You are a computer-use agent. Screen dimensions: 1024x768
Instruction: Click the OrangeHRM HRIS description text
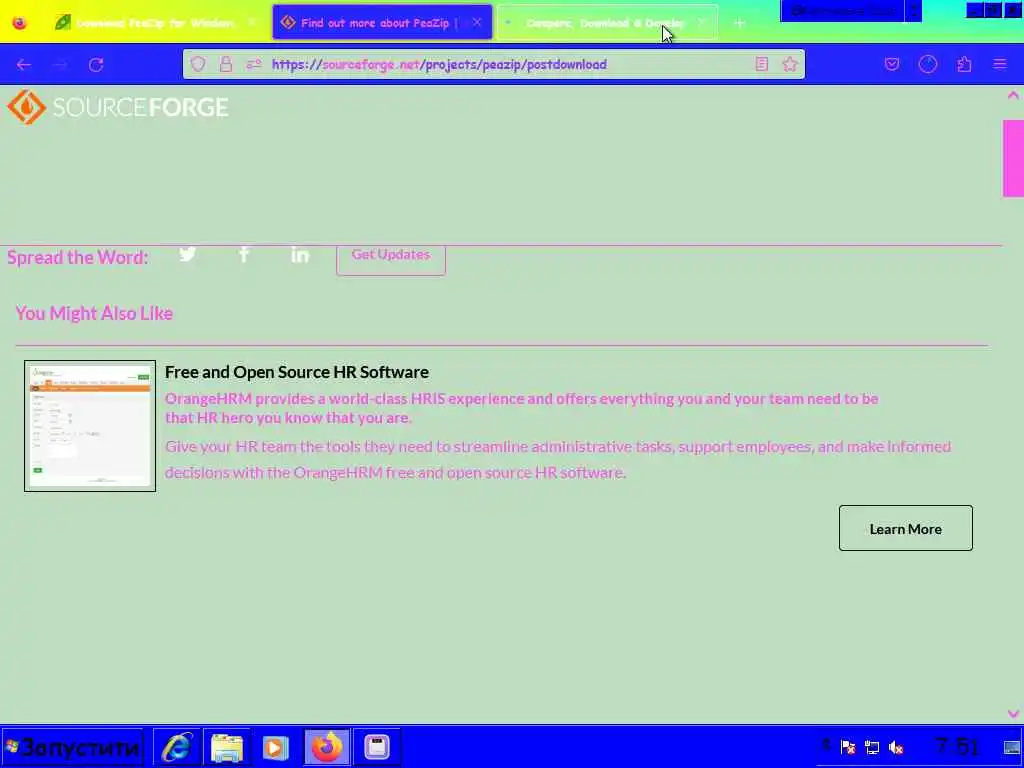click(x=521, y=408)
